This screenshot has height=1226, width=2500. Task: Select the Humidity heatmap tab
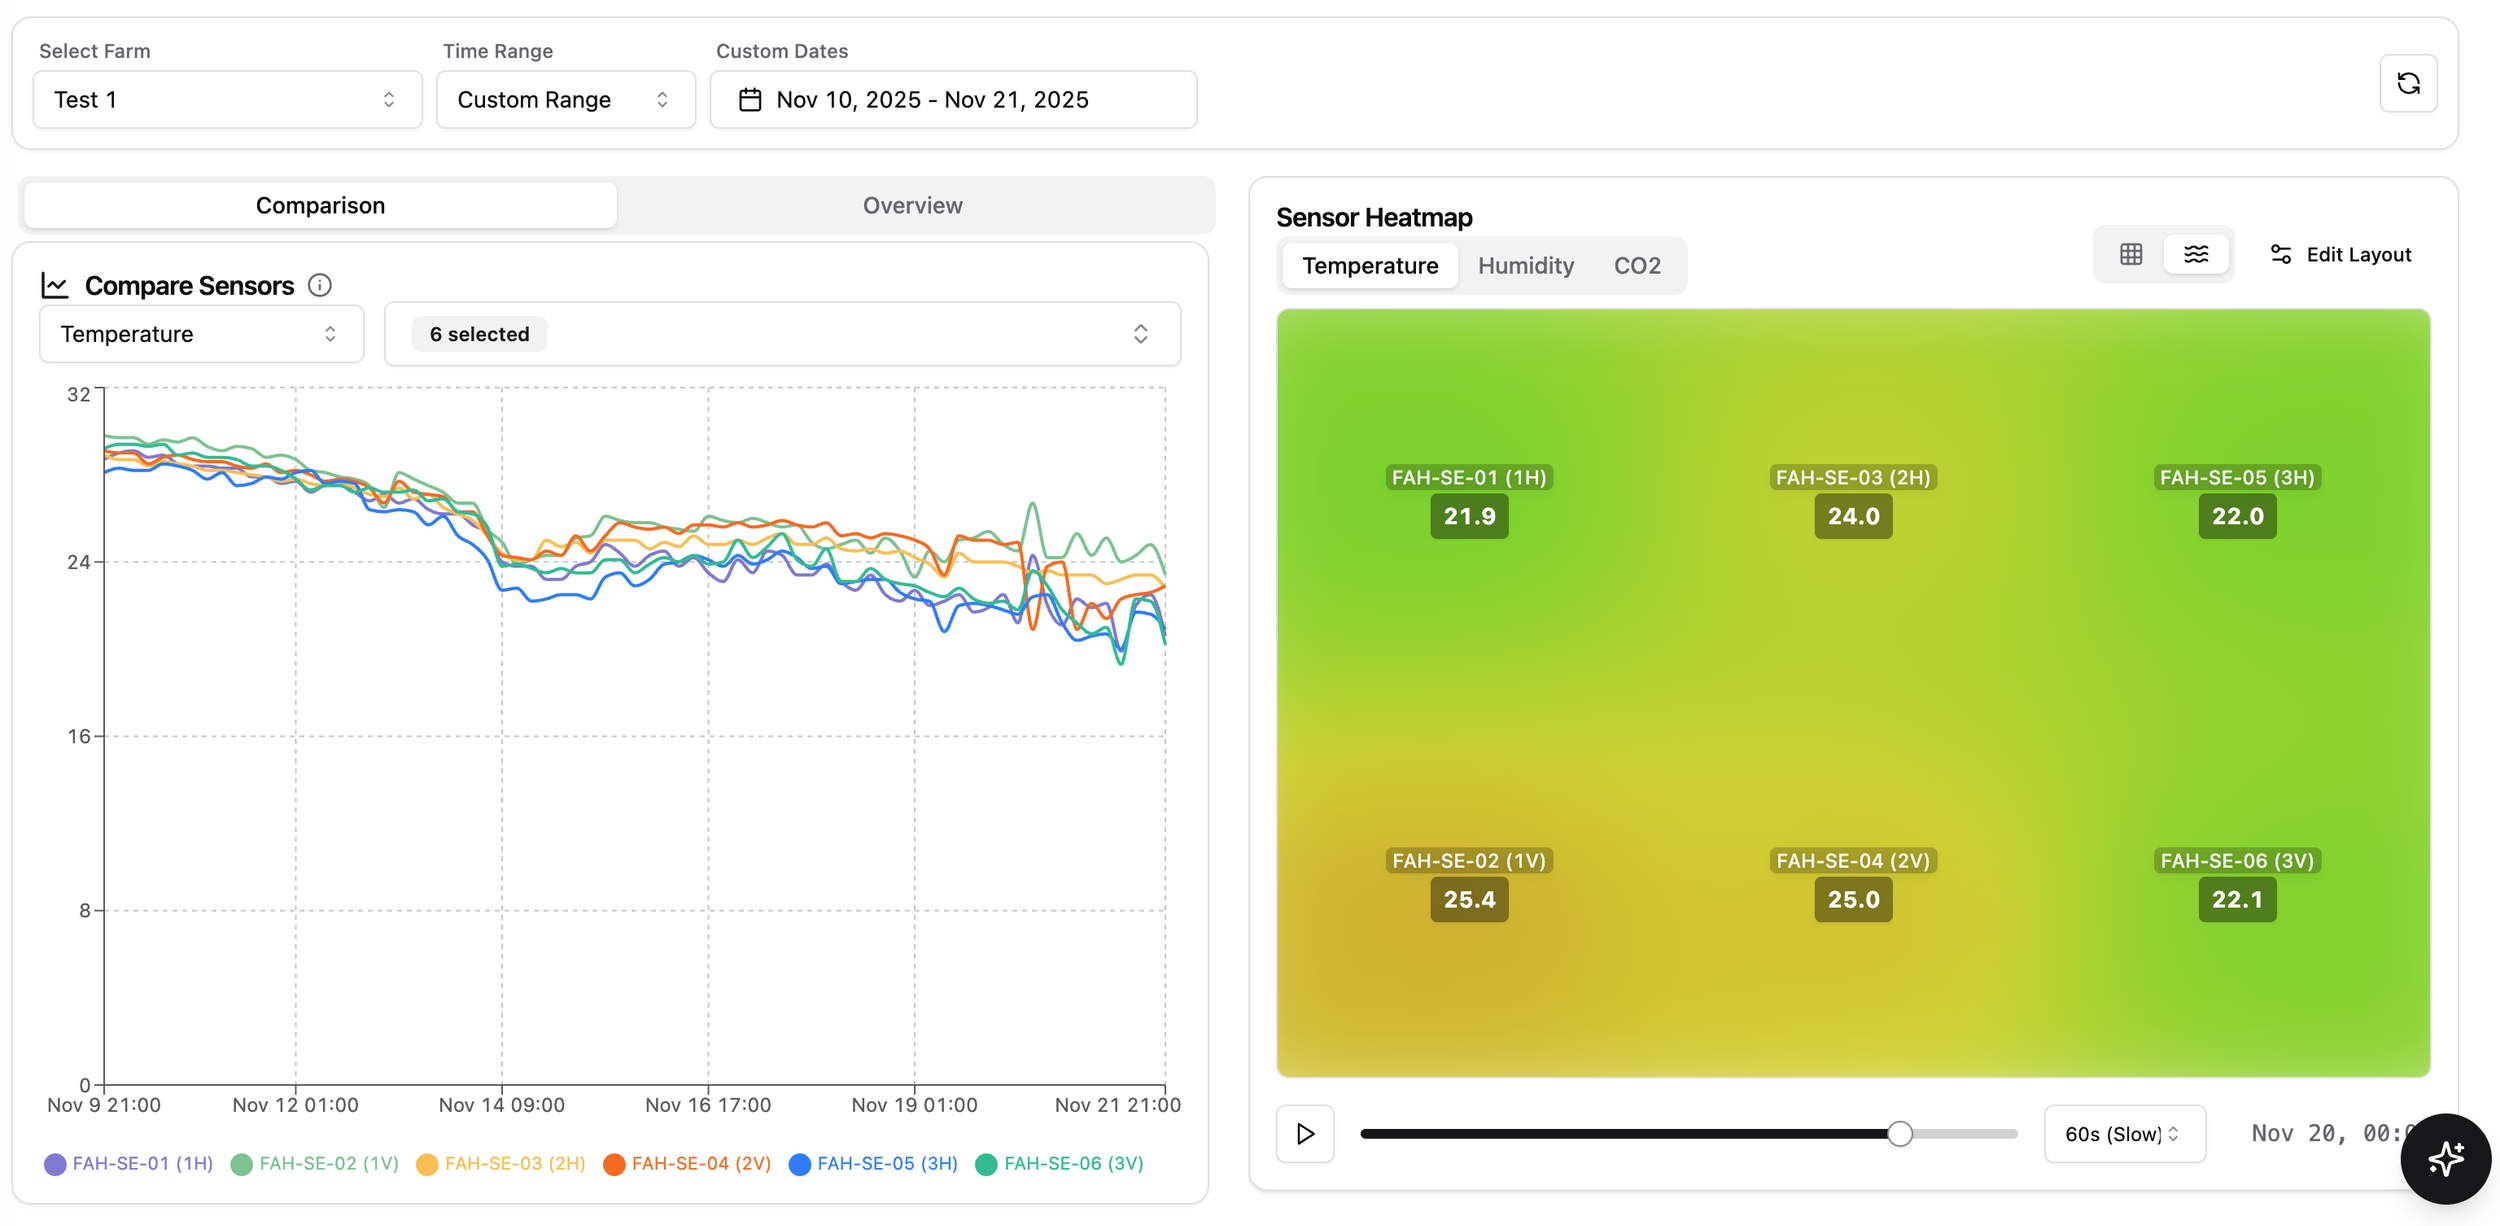[1525, 266]
